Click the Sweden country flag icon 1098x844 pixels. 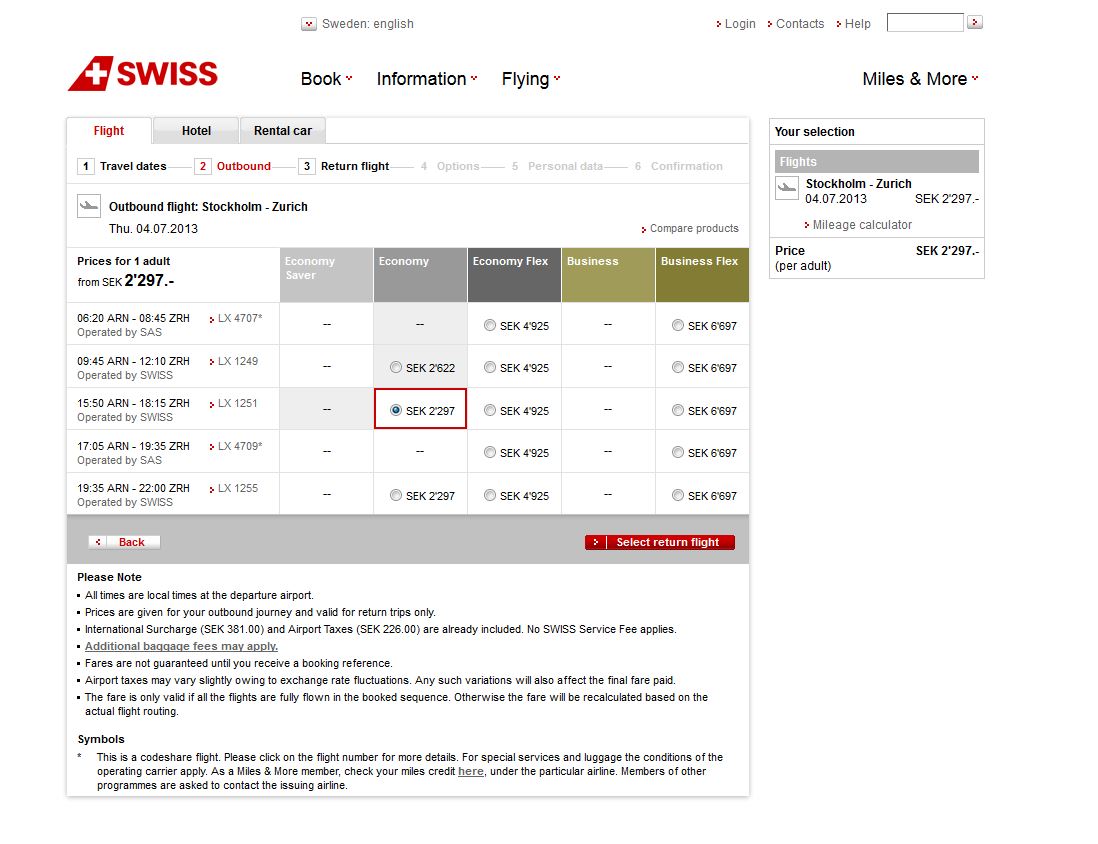[309, 24]
